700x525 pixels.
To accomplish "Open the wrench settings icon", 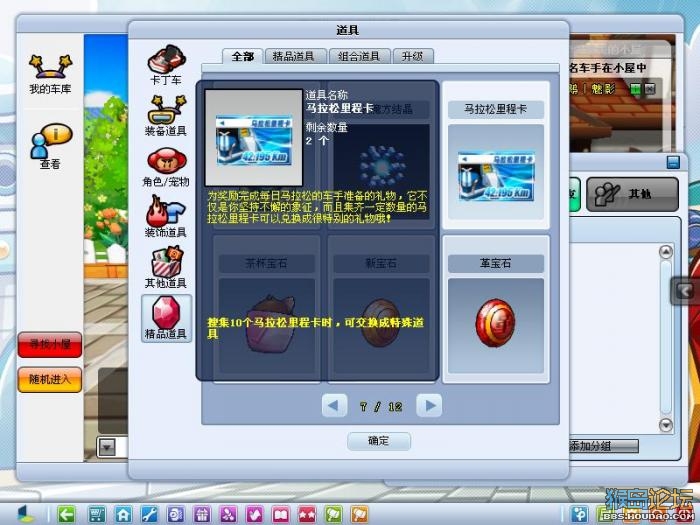I will [150, 514].
